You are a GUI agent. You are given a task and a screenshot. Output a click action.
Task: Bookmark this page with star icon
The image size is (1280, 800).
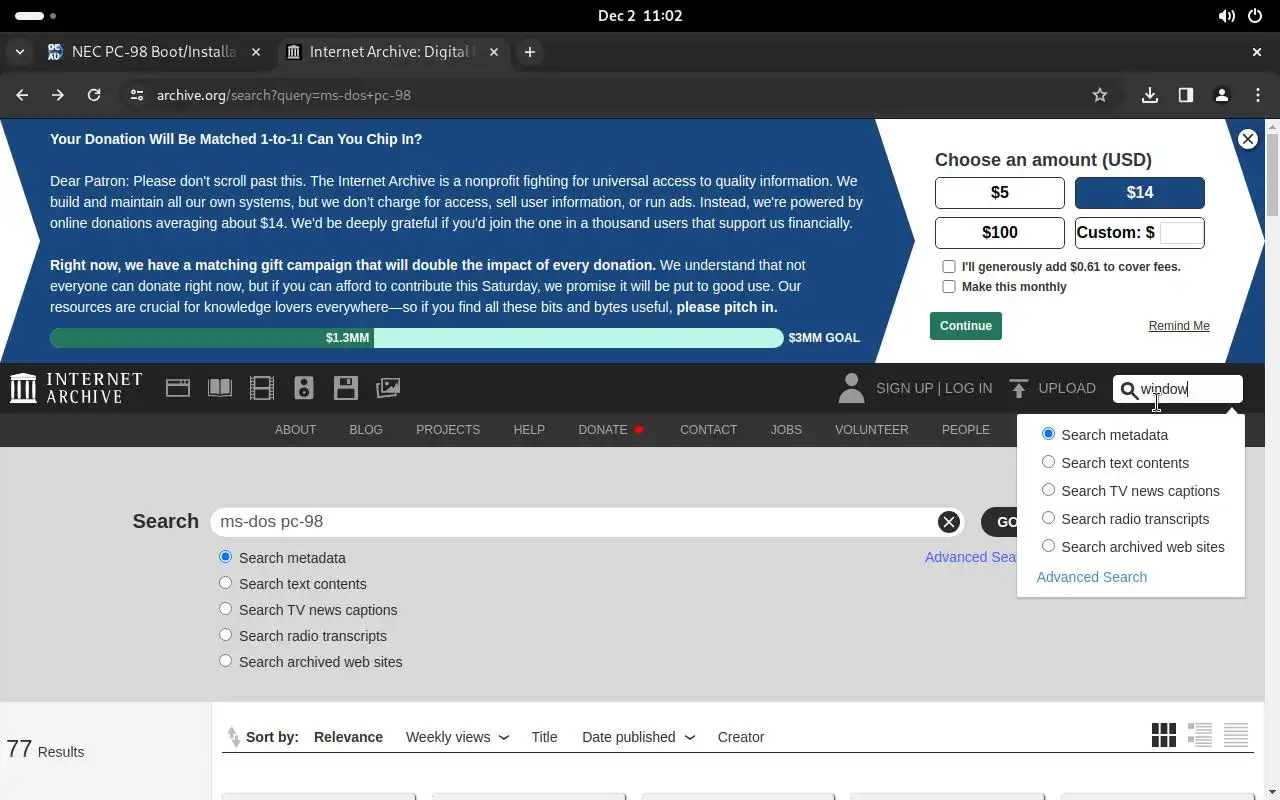(1100, 95)
